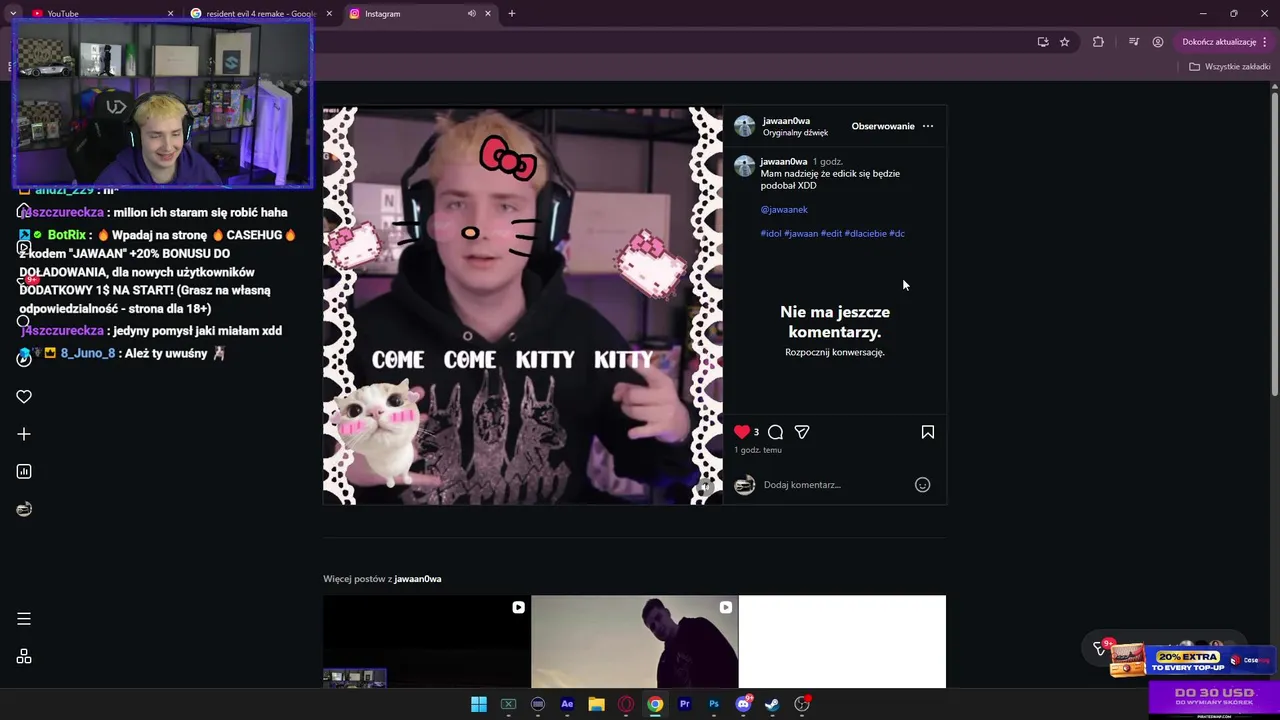Viewport: 1280px width, 720px height.
Task: Share the post with the paper plane icon
Action: [x=802, y=432]
